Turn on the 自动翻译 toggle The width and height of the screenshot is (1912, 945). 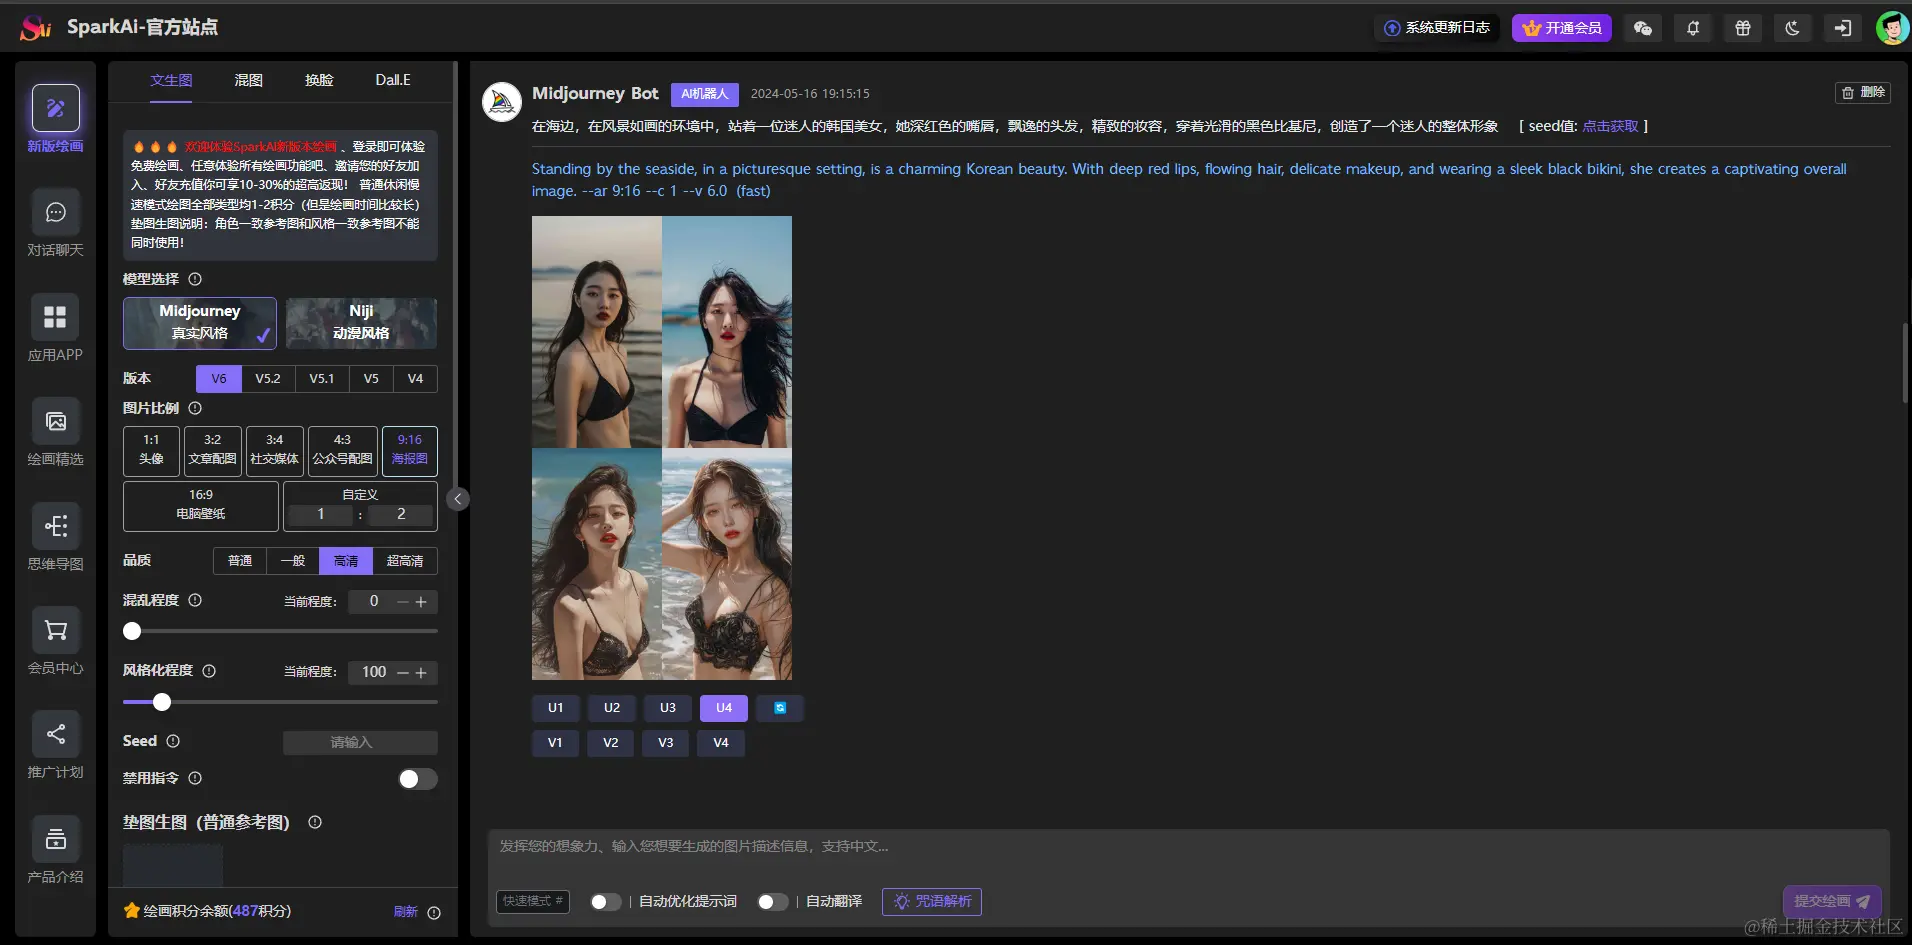point(772,901)
